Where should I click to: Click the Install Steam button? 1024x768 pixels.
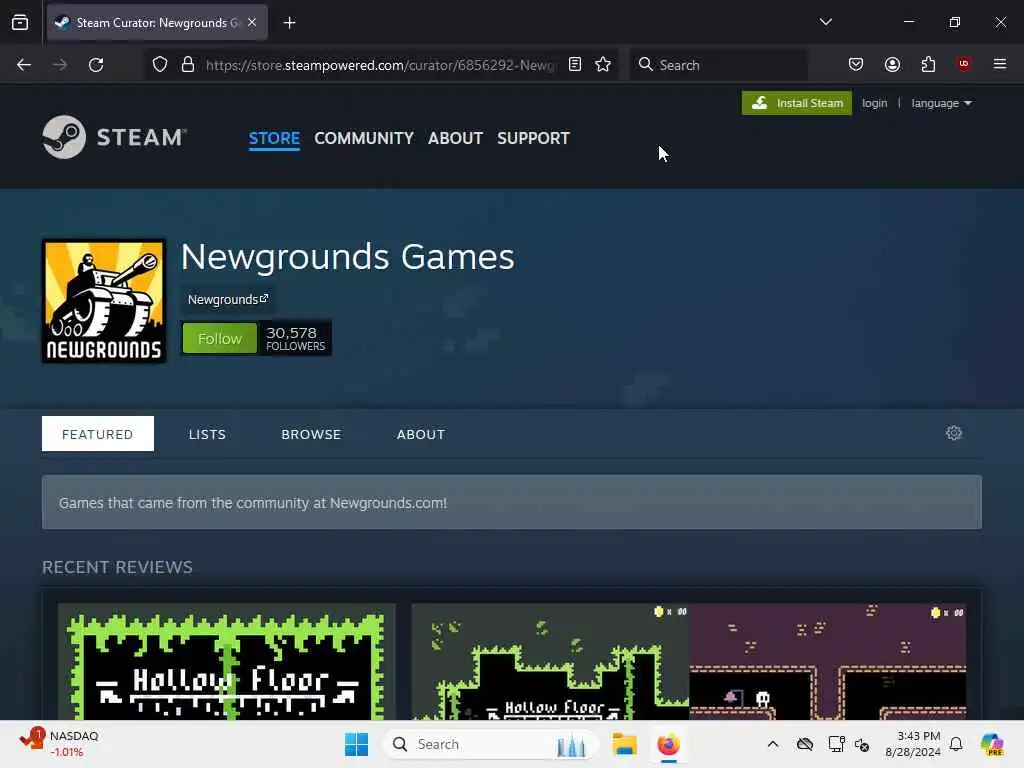[x=797, y=103]
